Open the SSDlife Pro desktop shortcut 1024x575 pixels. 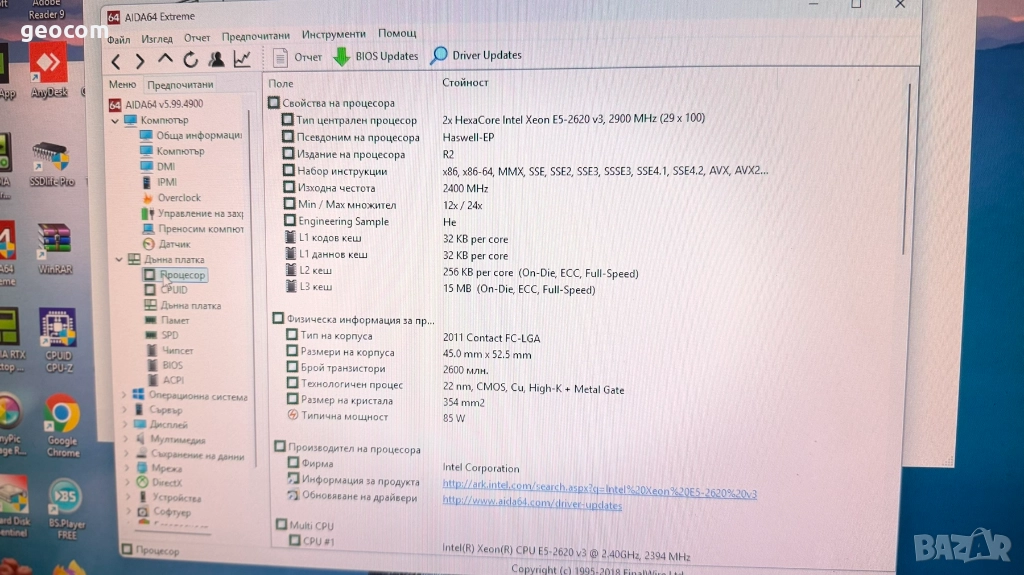[x=52, y=165]
